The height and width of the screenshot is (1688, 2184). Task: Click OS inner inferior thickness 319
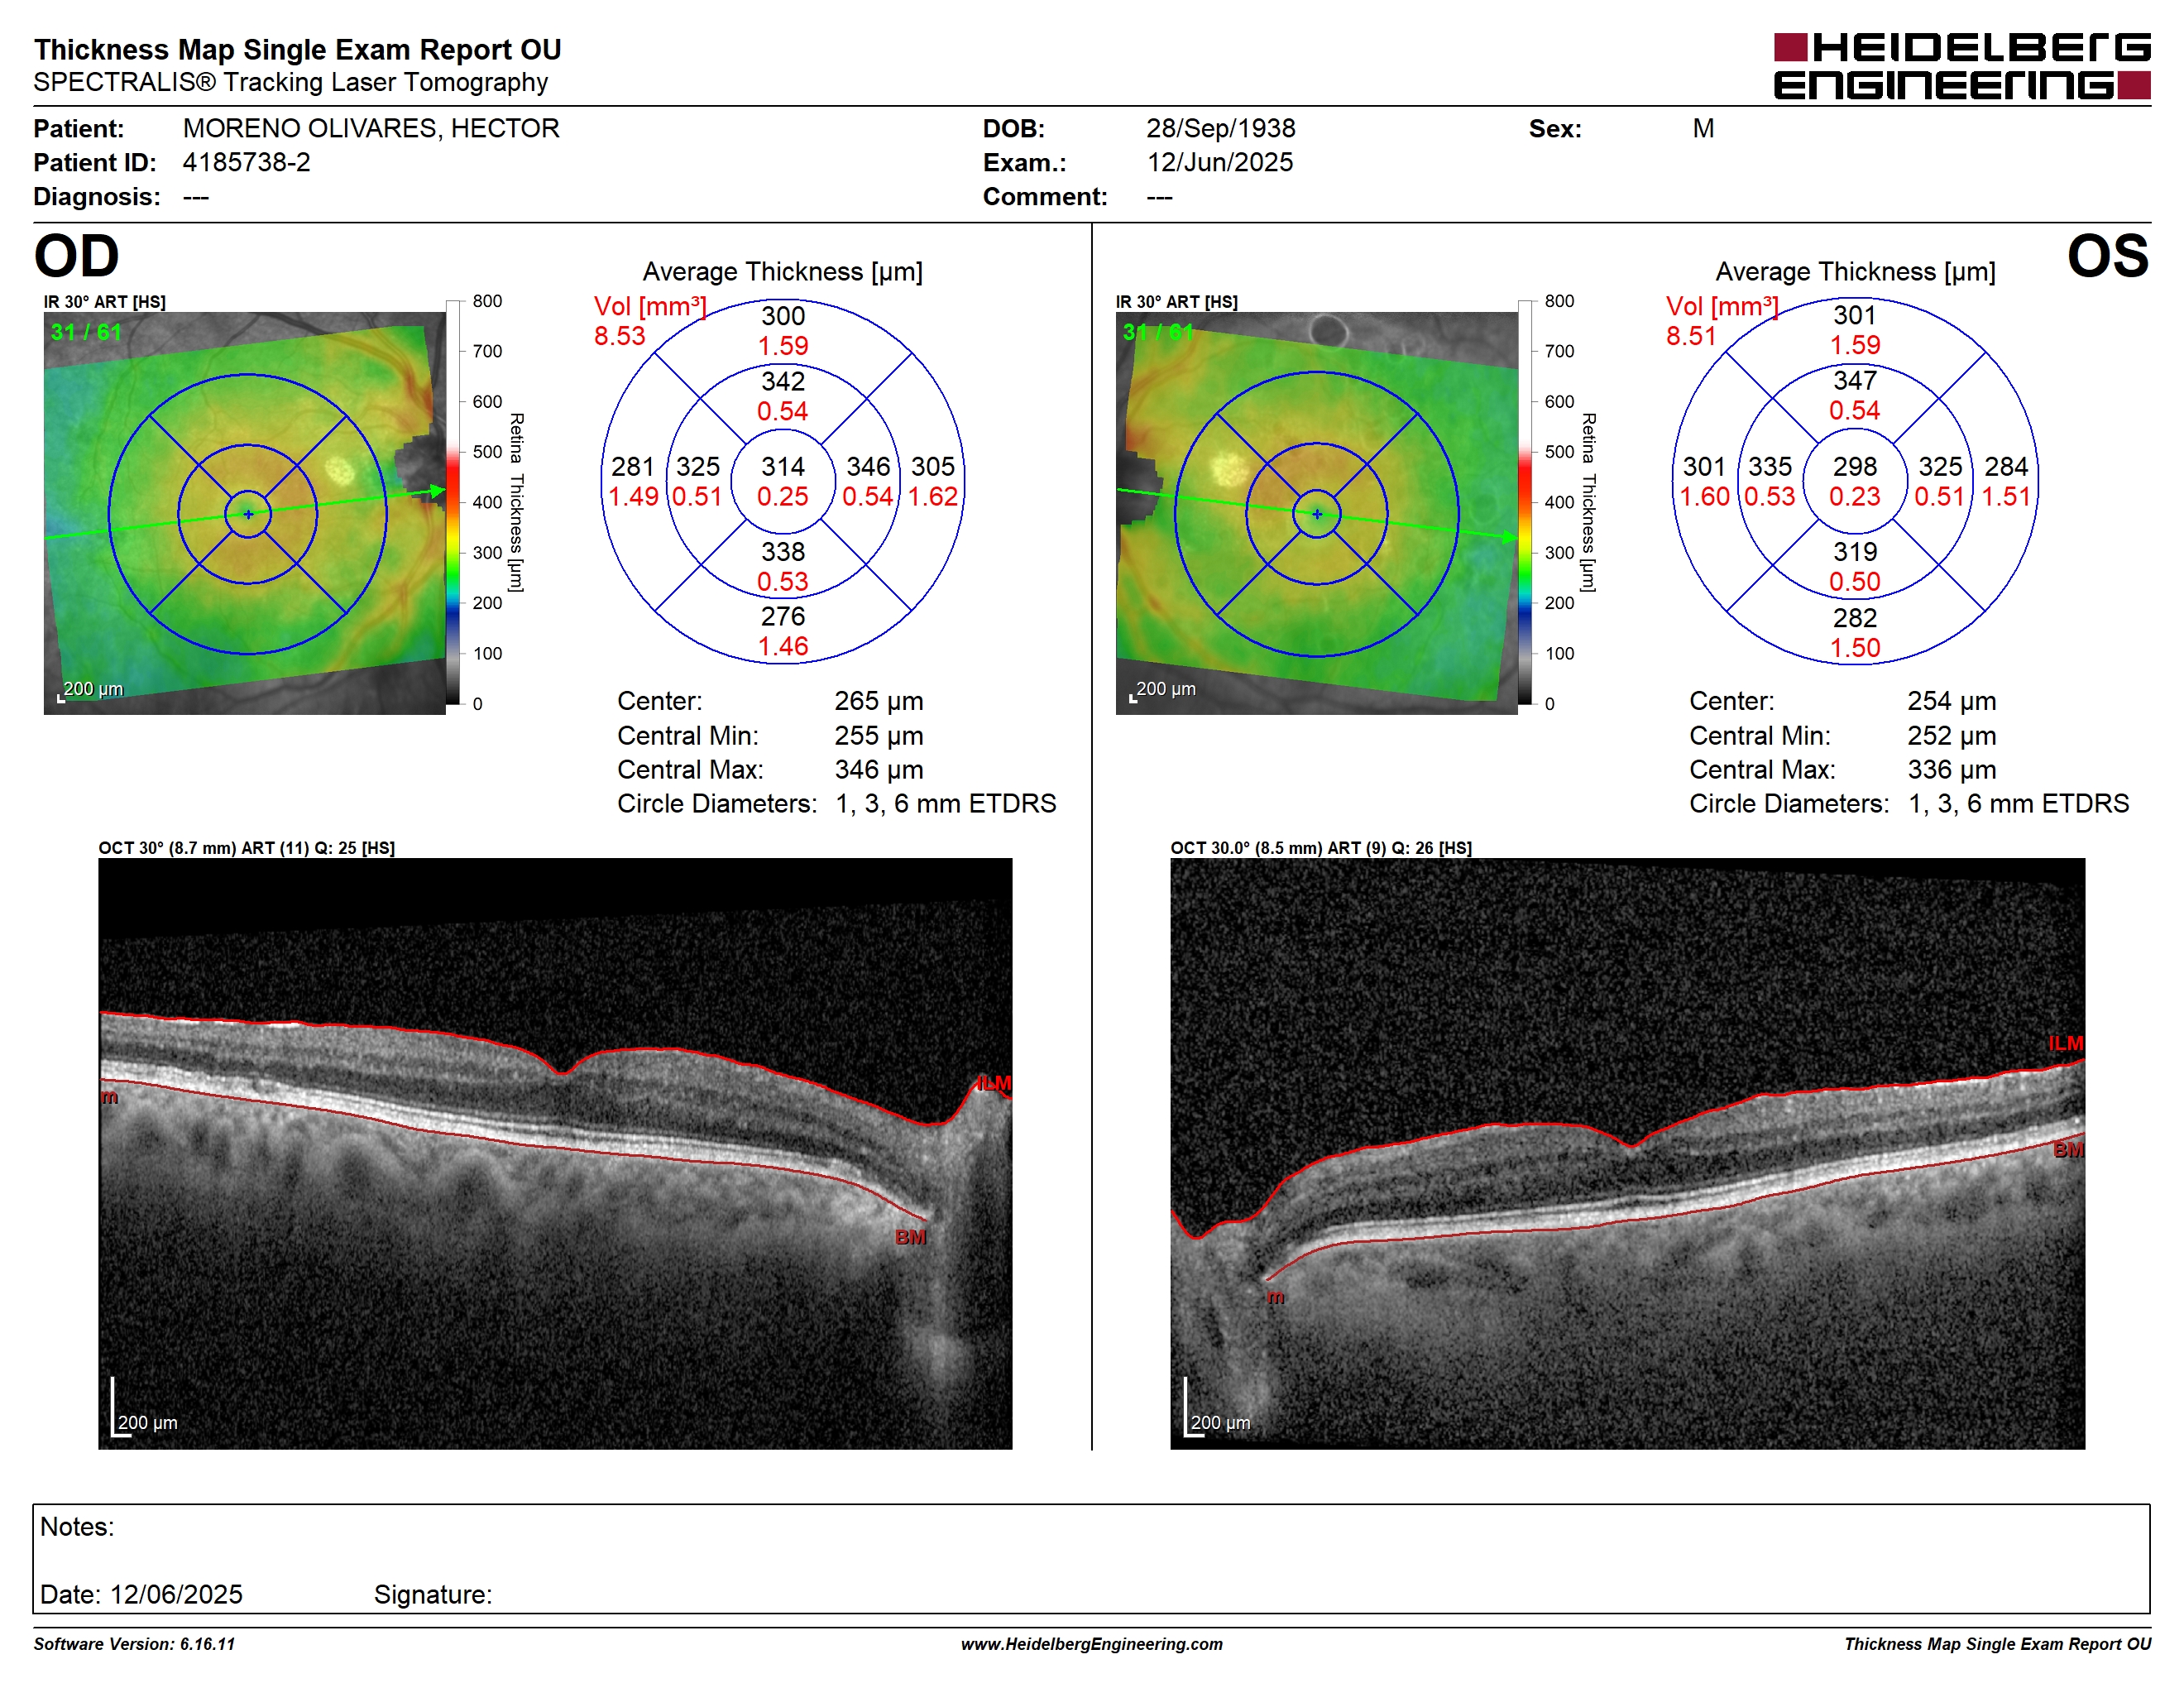point(1854,551)
